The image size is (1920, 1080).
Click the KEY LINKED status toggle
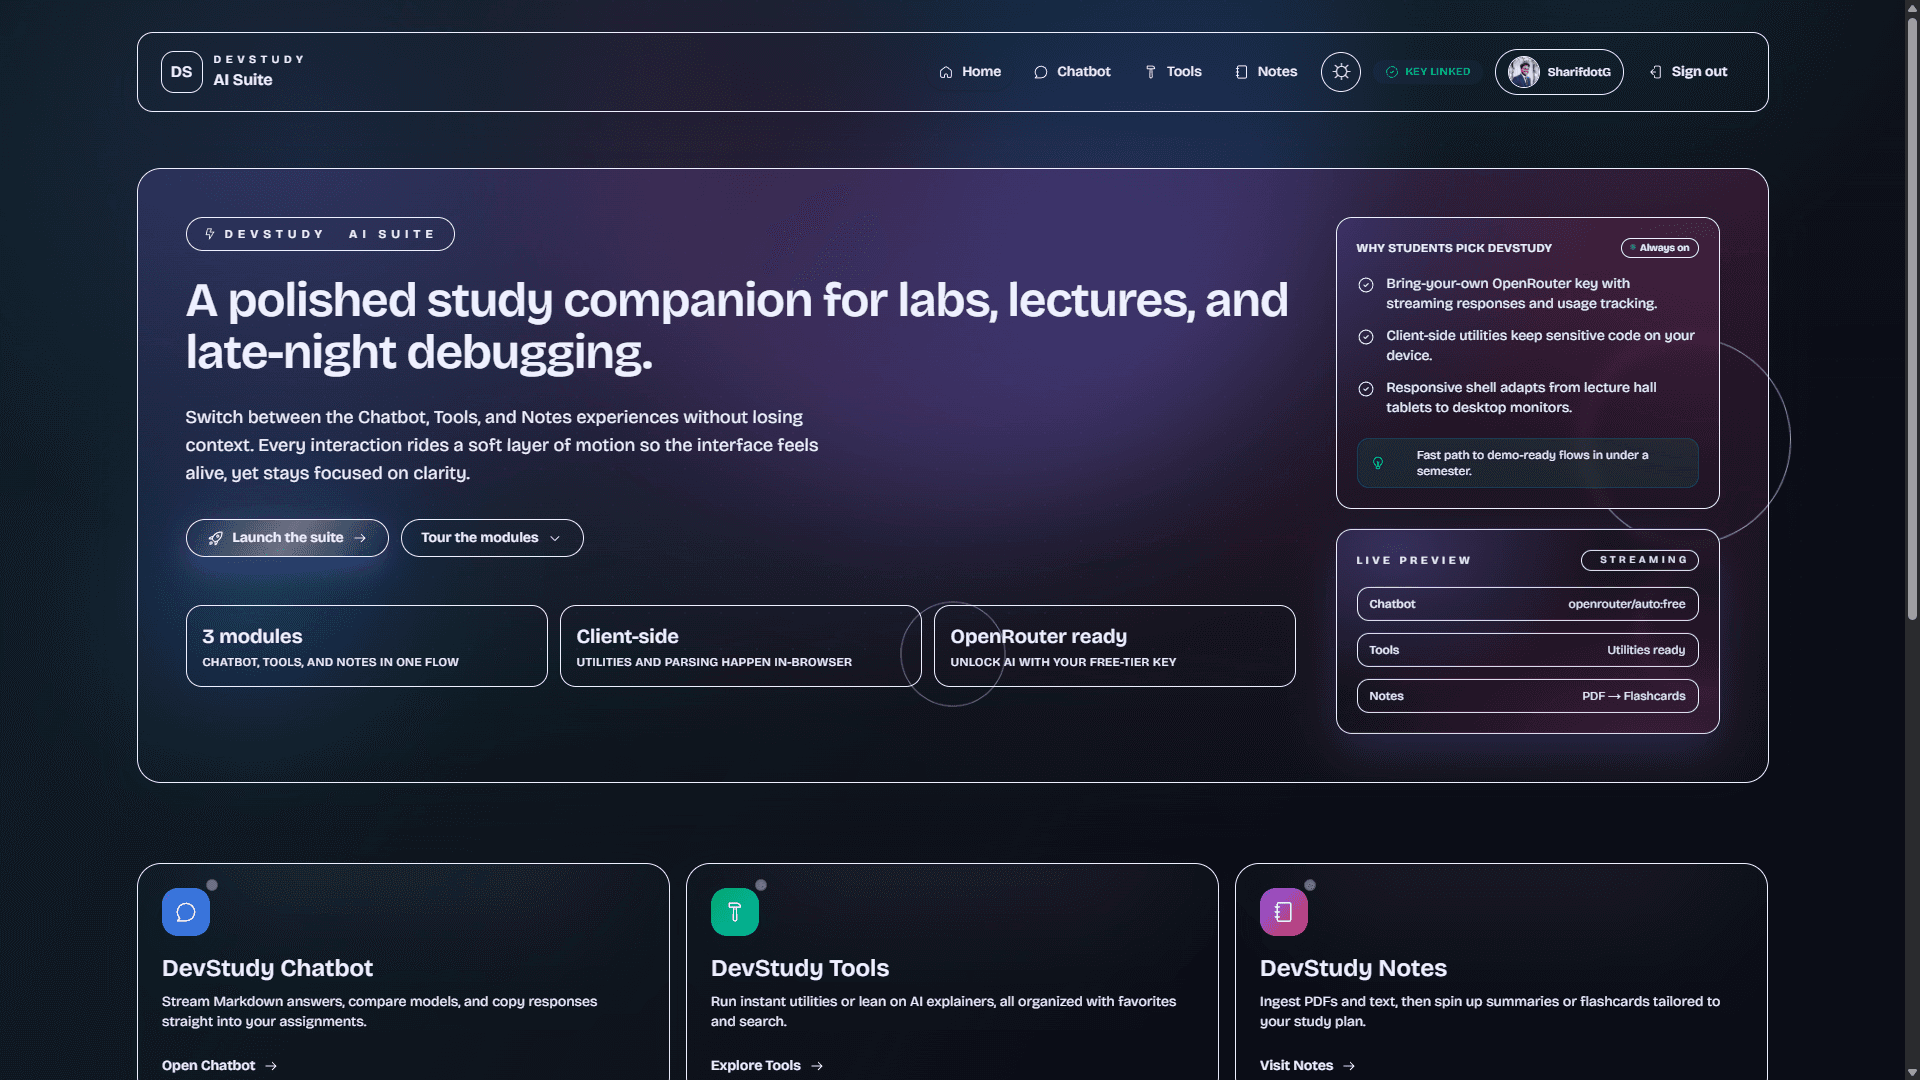point(1428,71)
